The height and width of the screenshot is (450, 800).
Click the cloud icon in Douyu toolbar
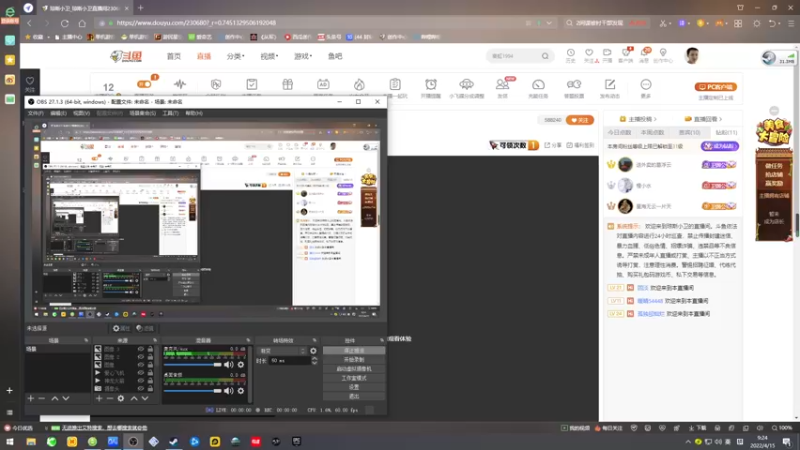click(466, 84)
